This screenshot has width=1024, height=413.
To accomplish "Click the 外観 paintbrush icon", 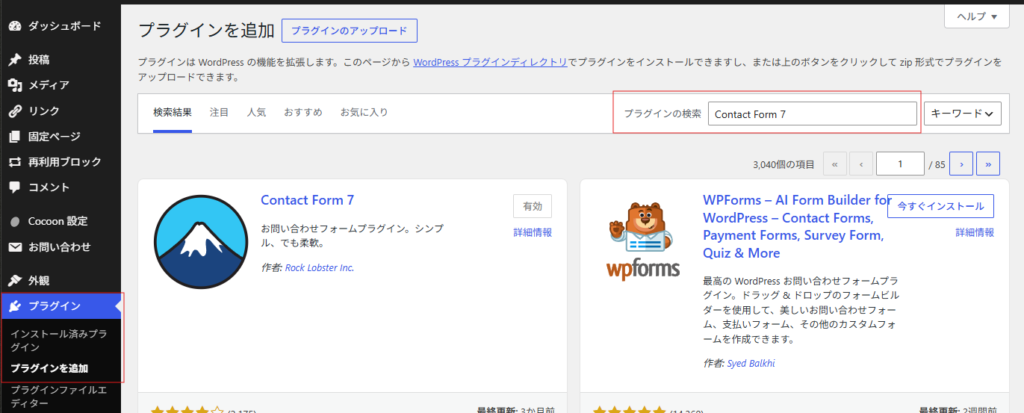I will point(15,281).
